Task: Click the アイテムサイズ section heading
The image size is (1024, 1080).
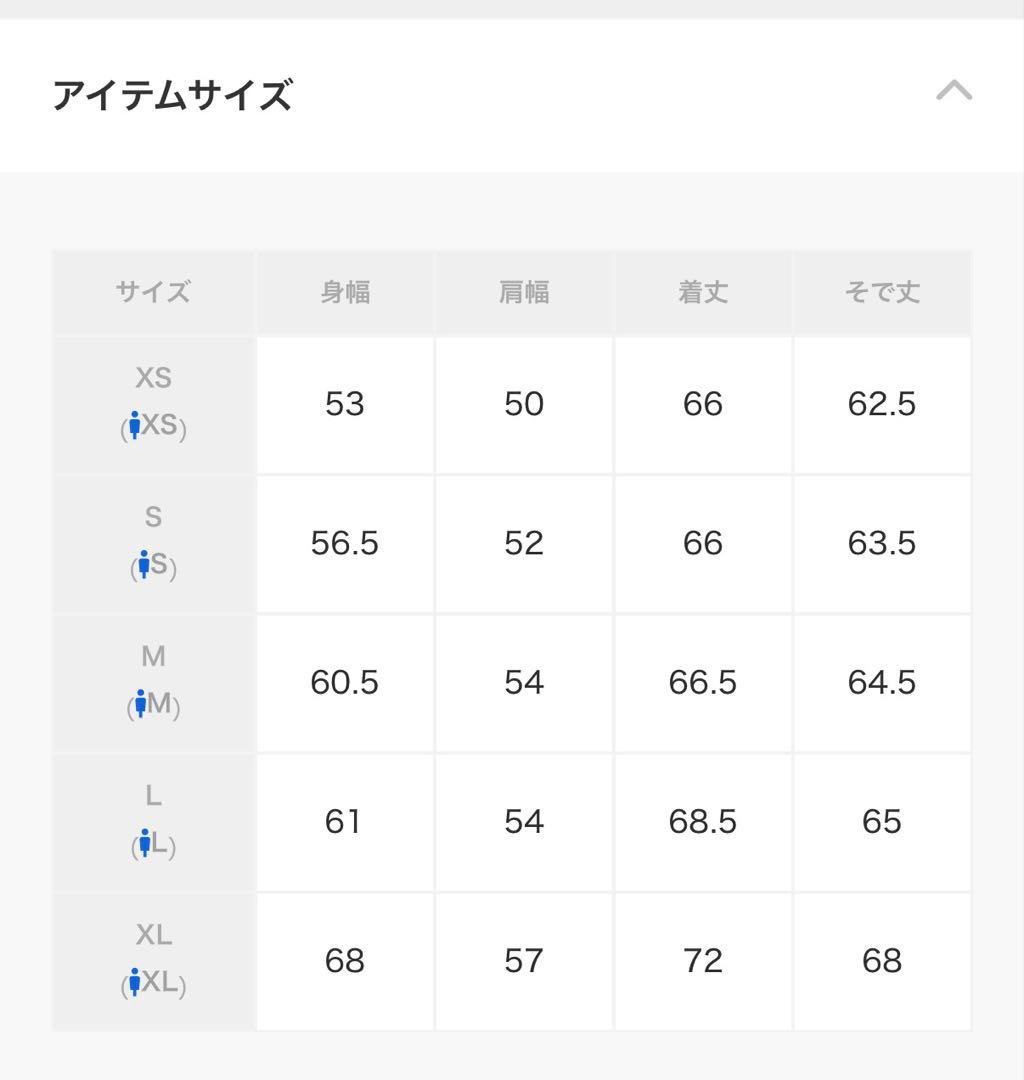Action: point(172,96)
